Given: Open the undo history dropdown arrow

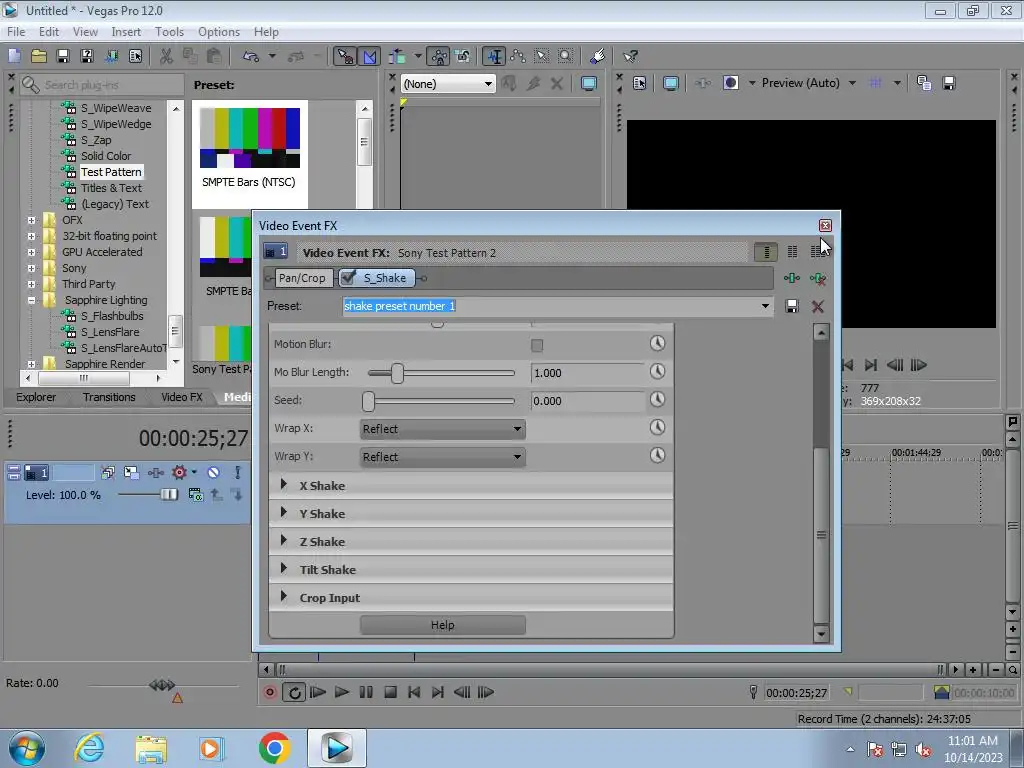Looking at the screenshot, I should 272,56.
